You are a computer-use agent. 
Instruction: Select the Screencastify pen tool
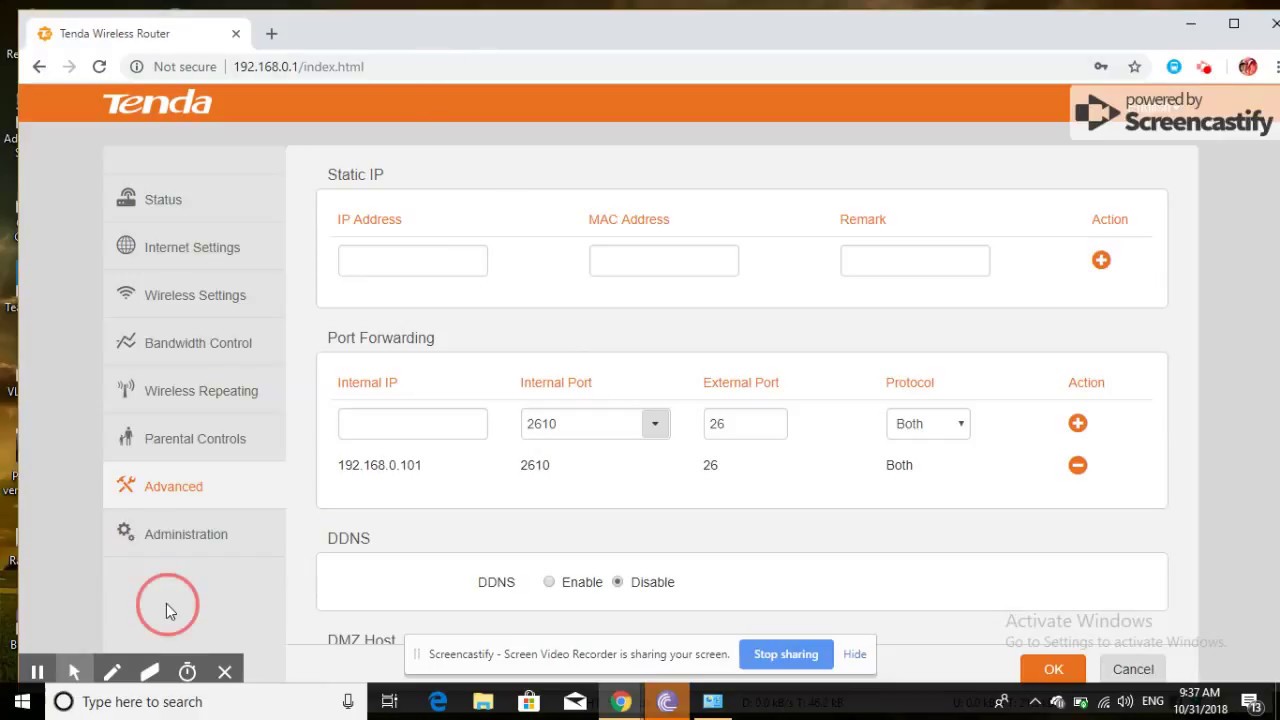[112, 672]
